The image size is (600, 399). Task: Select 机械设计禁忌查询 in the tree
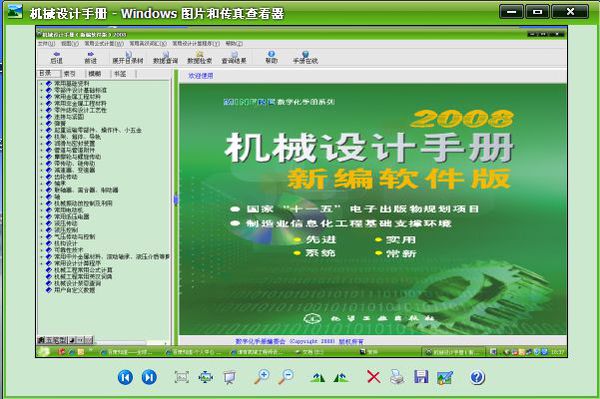point(77,283)
